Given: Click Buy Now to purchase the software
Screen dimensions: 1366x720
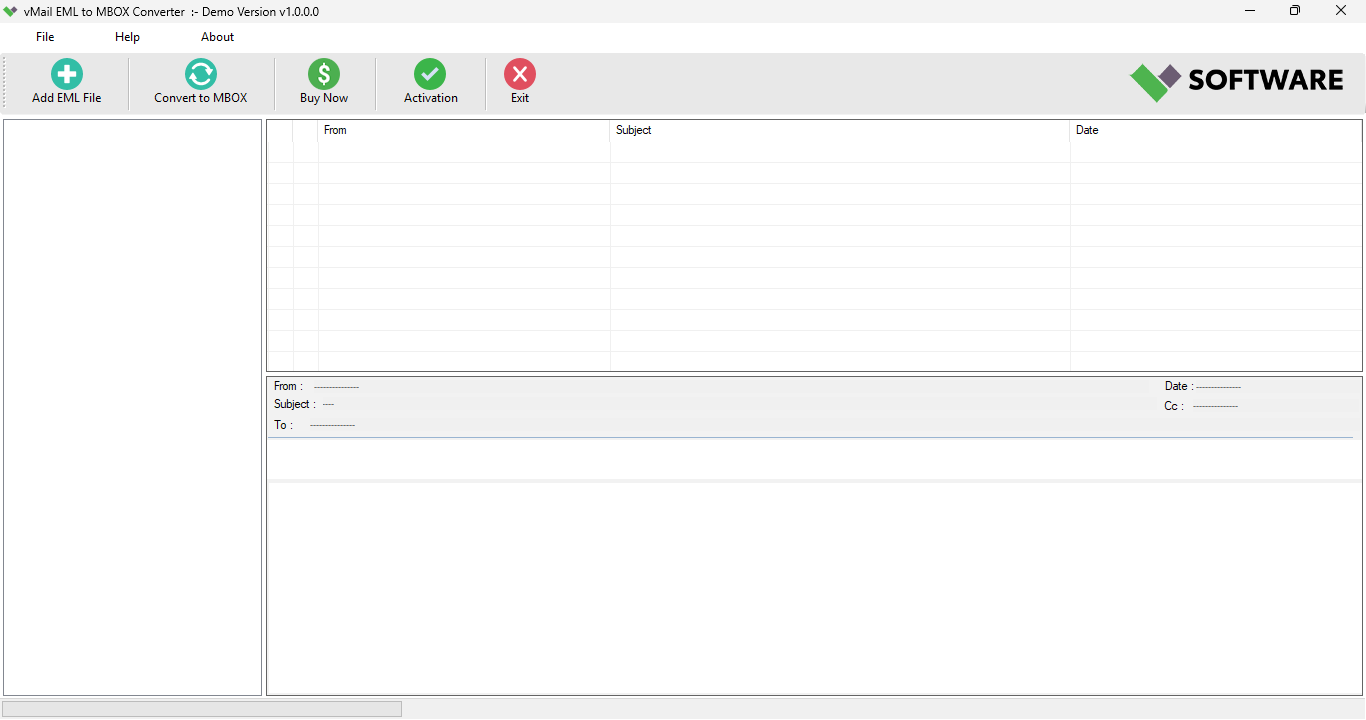Looking at the screenshot, I should [323, 82].
